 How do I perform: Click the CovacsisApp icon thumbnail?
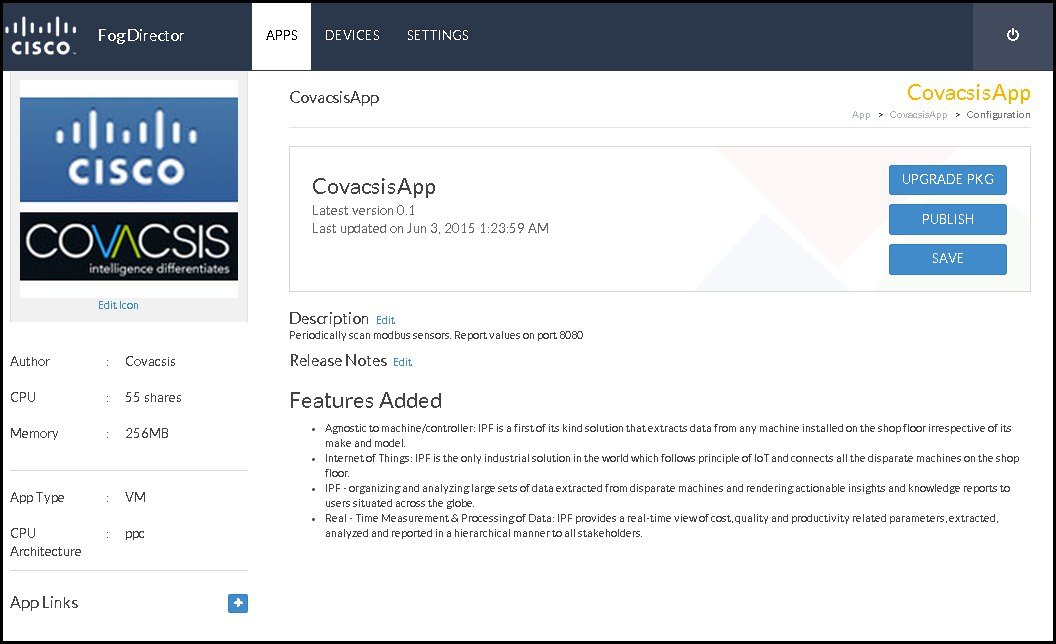coord(129,189)
